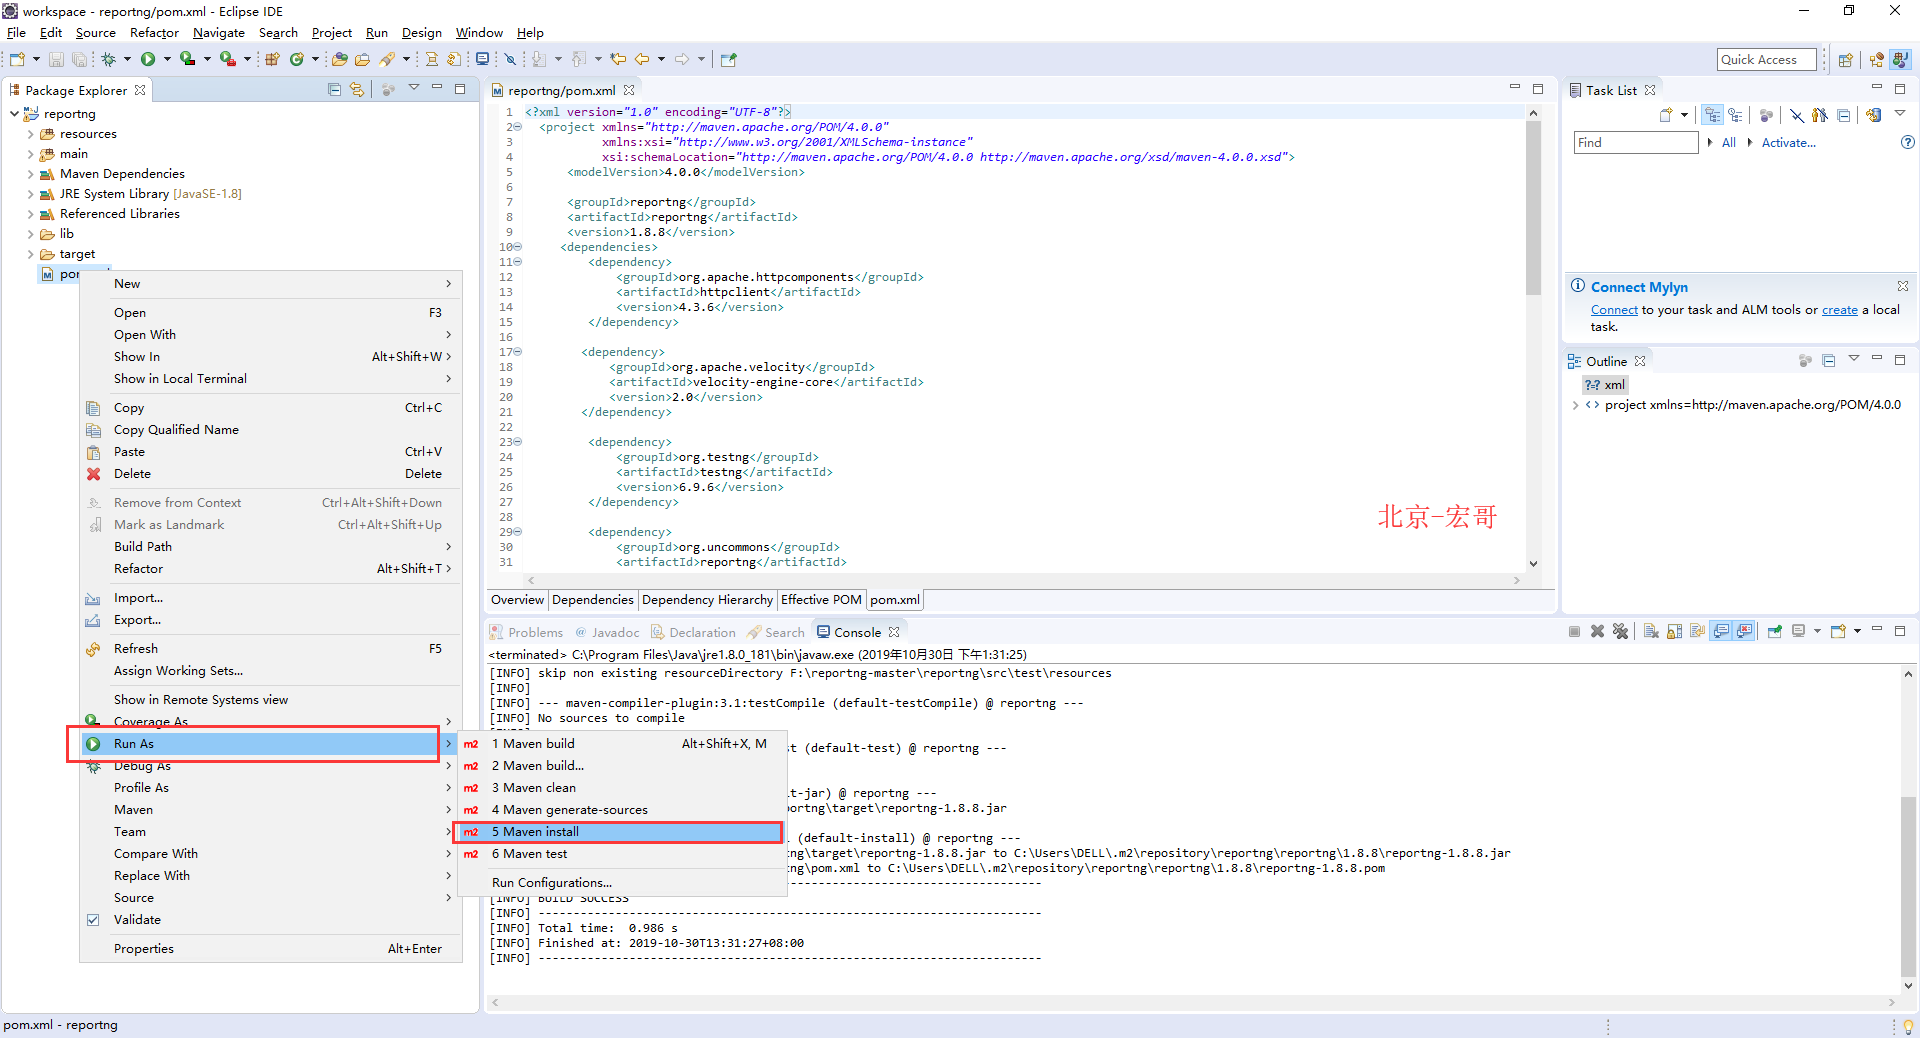This screenshot has height=1038, width=1920.
Task: Click the All working set link in Task List
Action: 1728,142
